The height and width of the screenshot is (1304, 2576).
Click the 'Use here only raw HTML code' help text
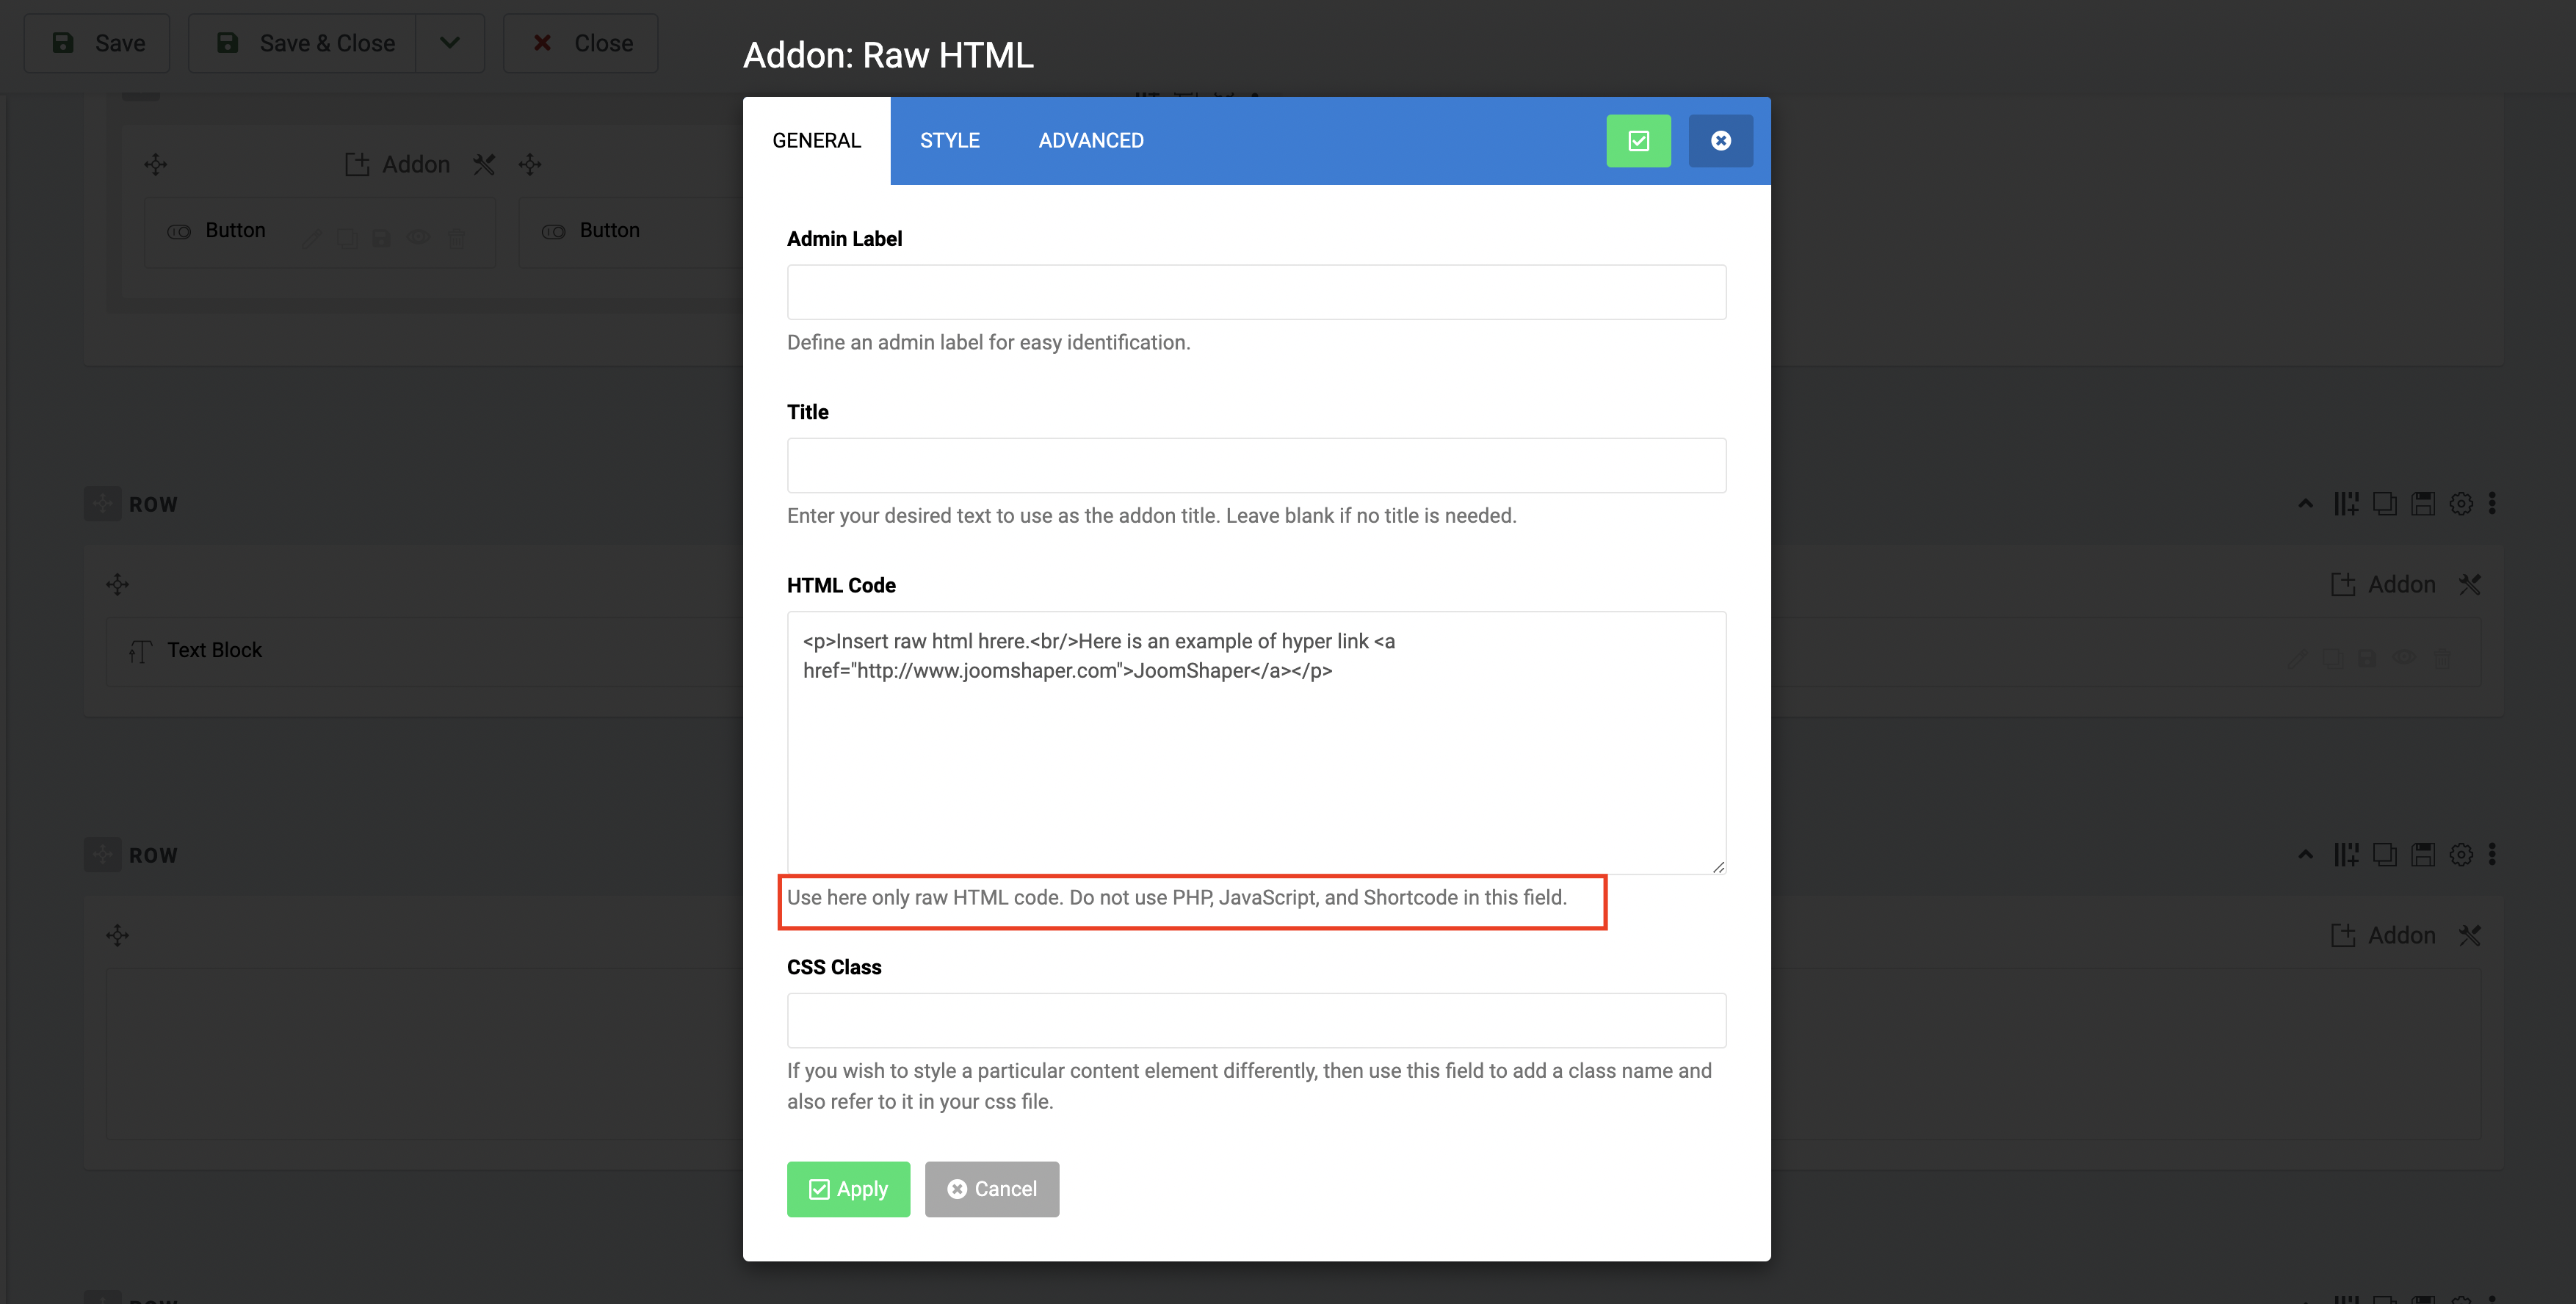(1176, 898)
